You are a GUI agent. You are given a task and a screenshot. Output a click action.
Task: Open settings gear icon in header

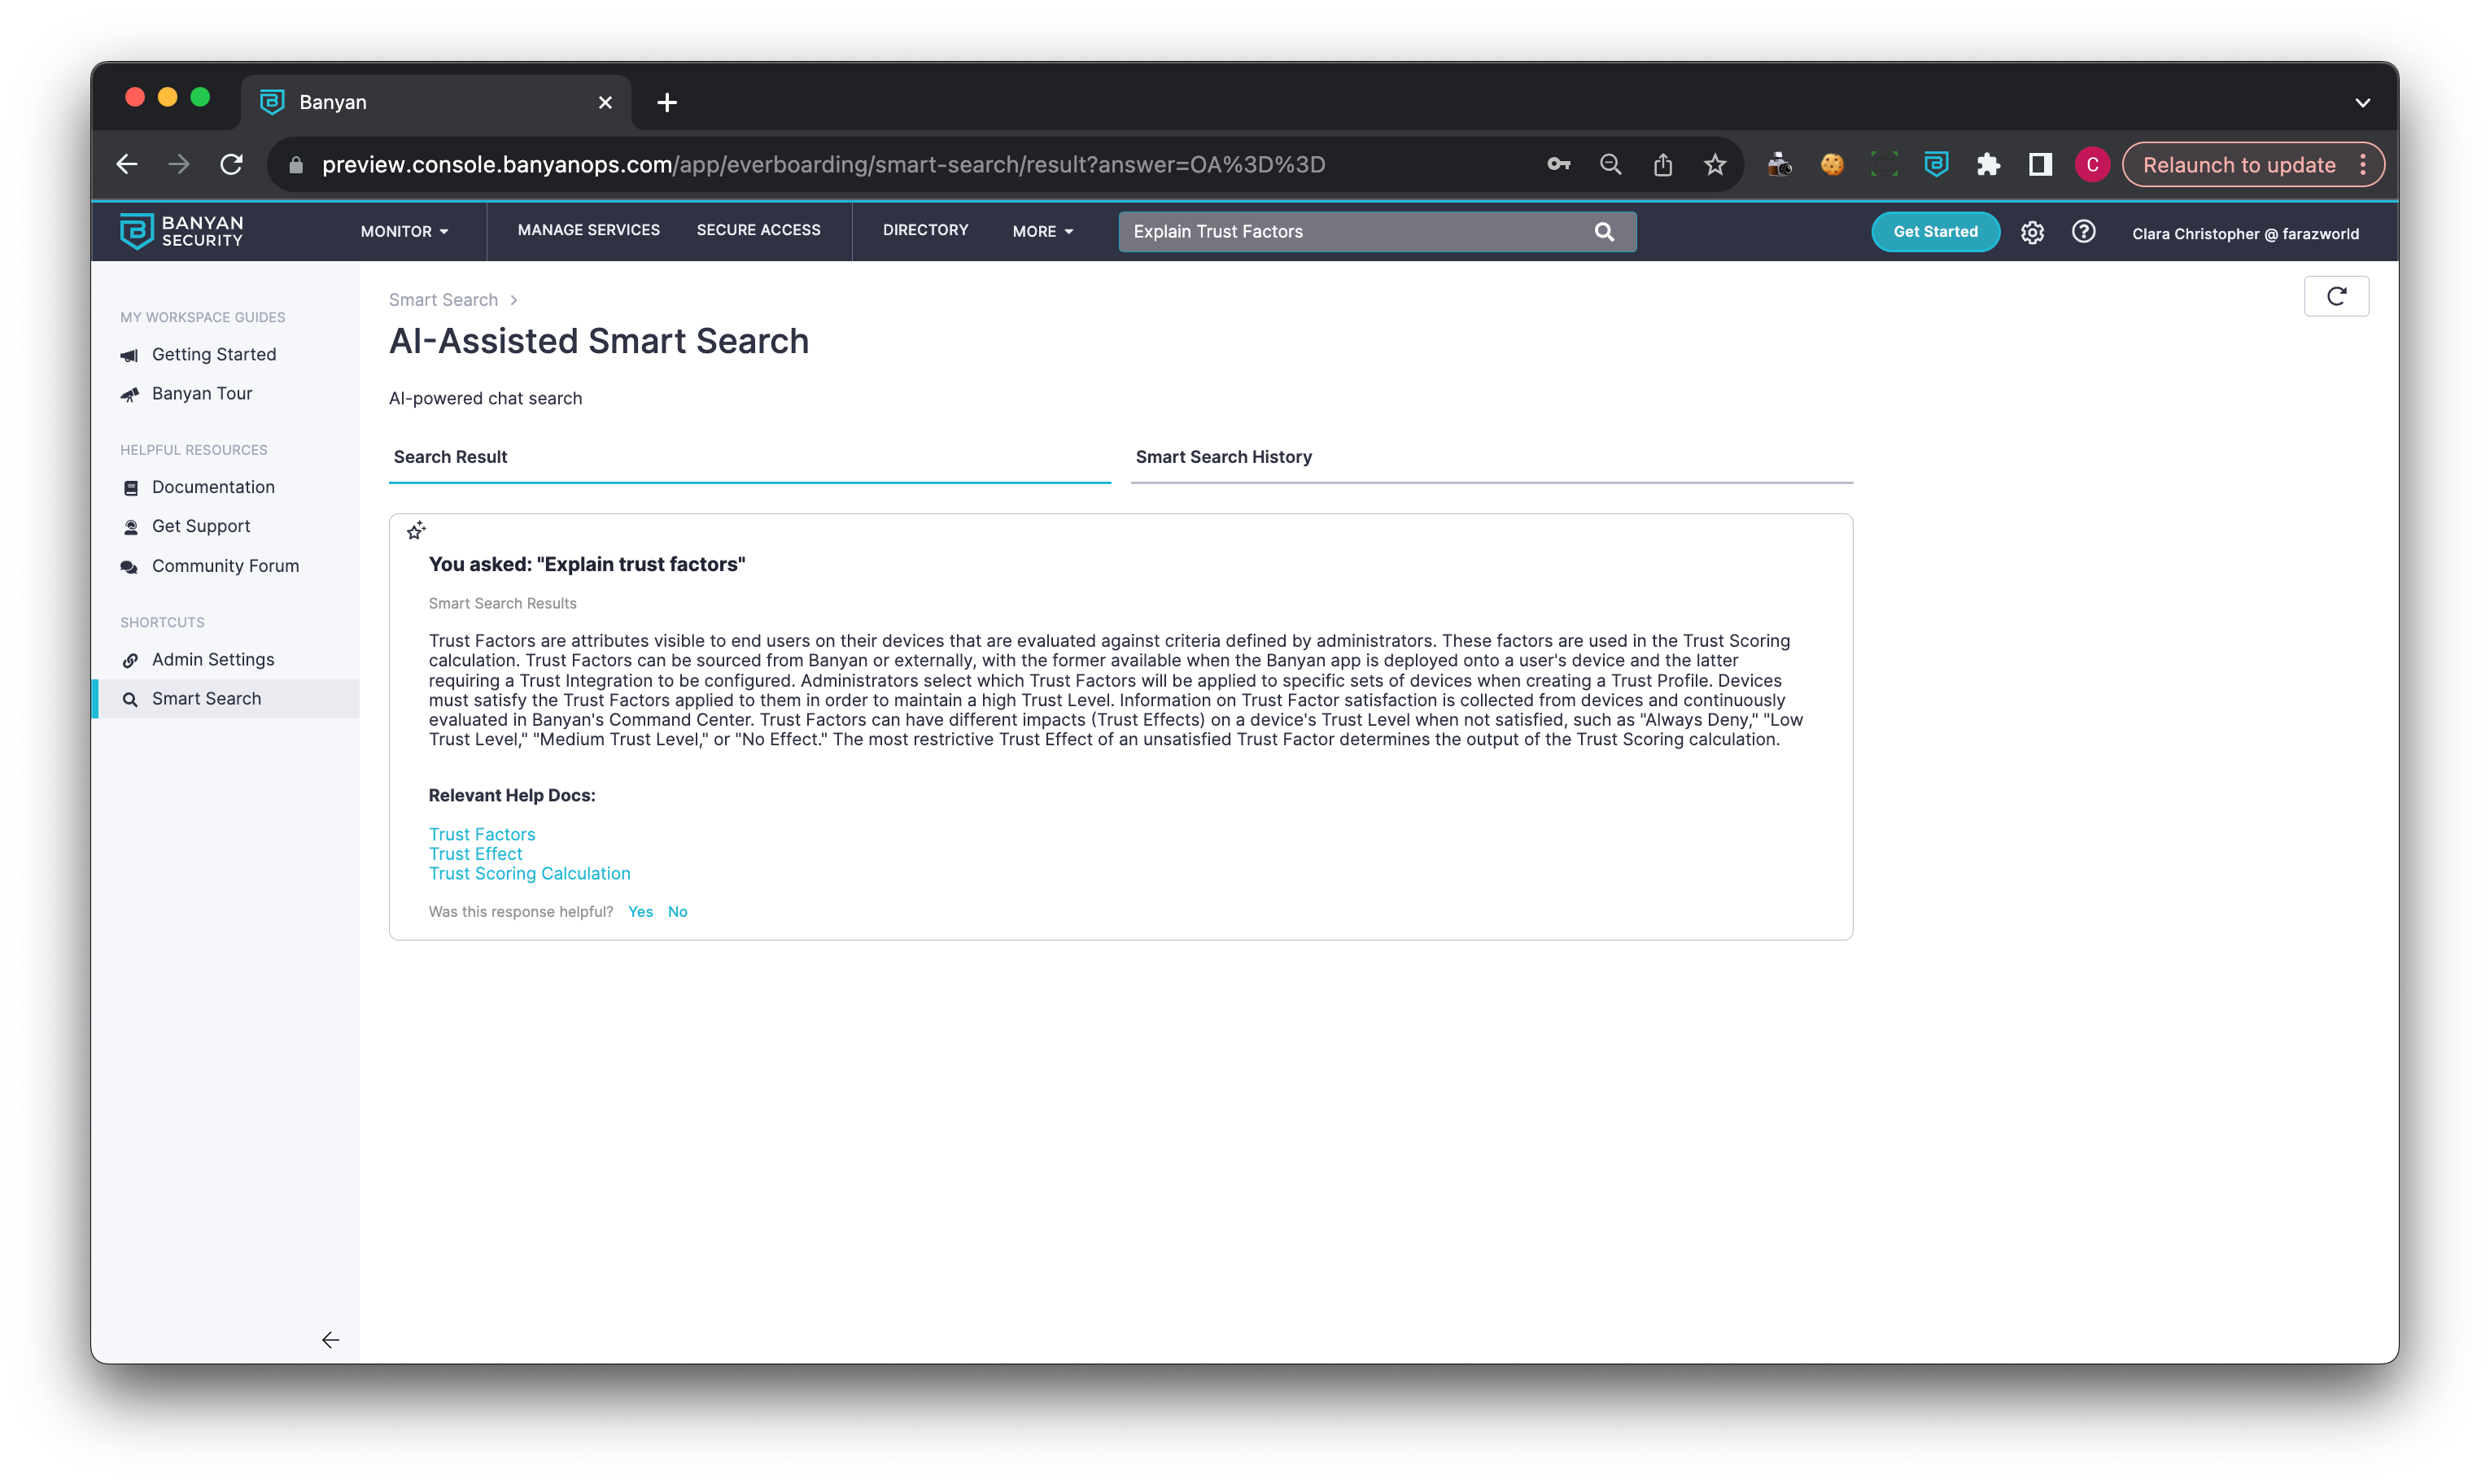(2031, 233)
